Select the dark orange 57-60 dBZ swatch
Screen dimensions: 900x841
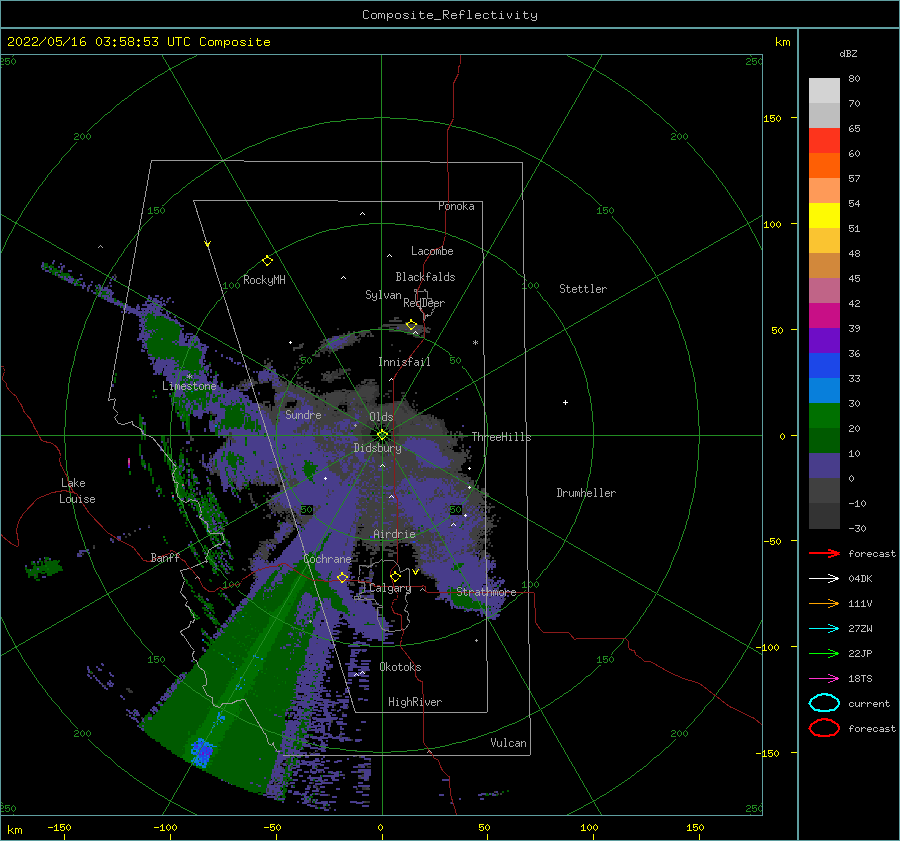tap(824, 166)
